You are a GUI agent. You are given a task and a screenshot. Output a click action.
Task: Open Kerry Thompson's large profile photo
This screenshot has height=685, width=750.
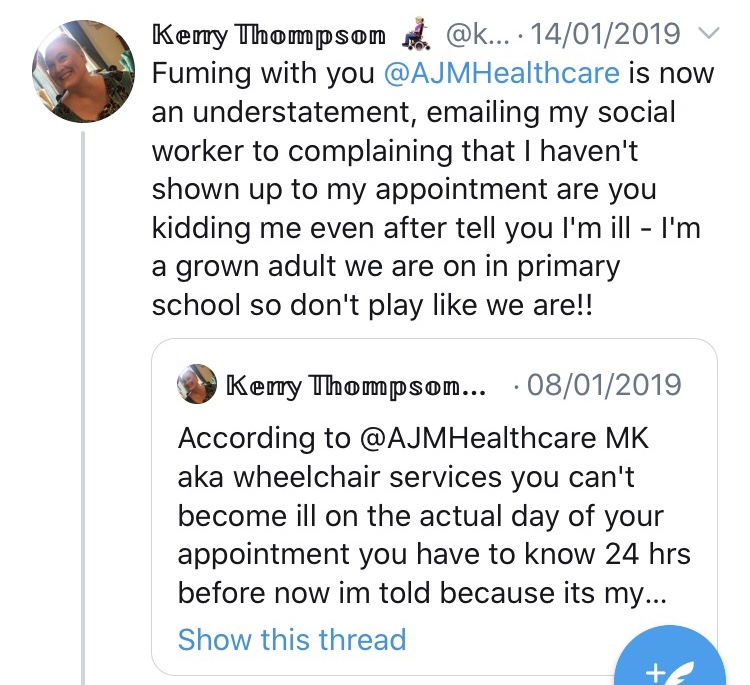pyautogui.click(x=83, y=71)
